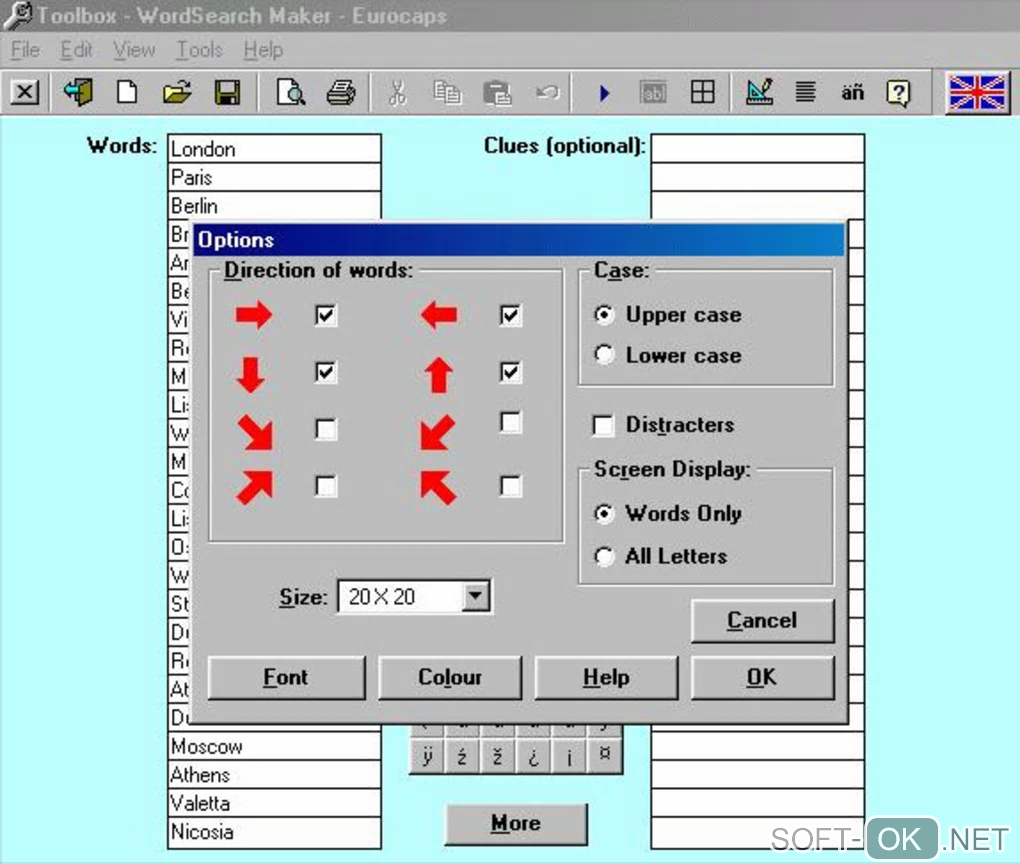The width and height of the screenshot is (1020, 864).
Task: Click the Options dialog title bar
Action: coord(519,239)
